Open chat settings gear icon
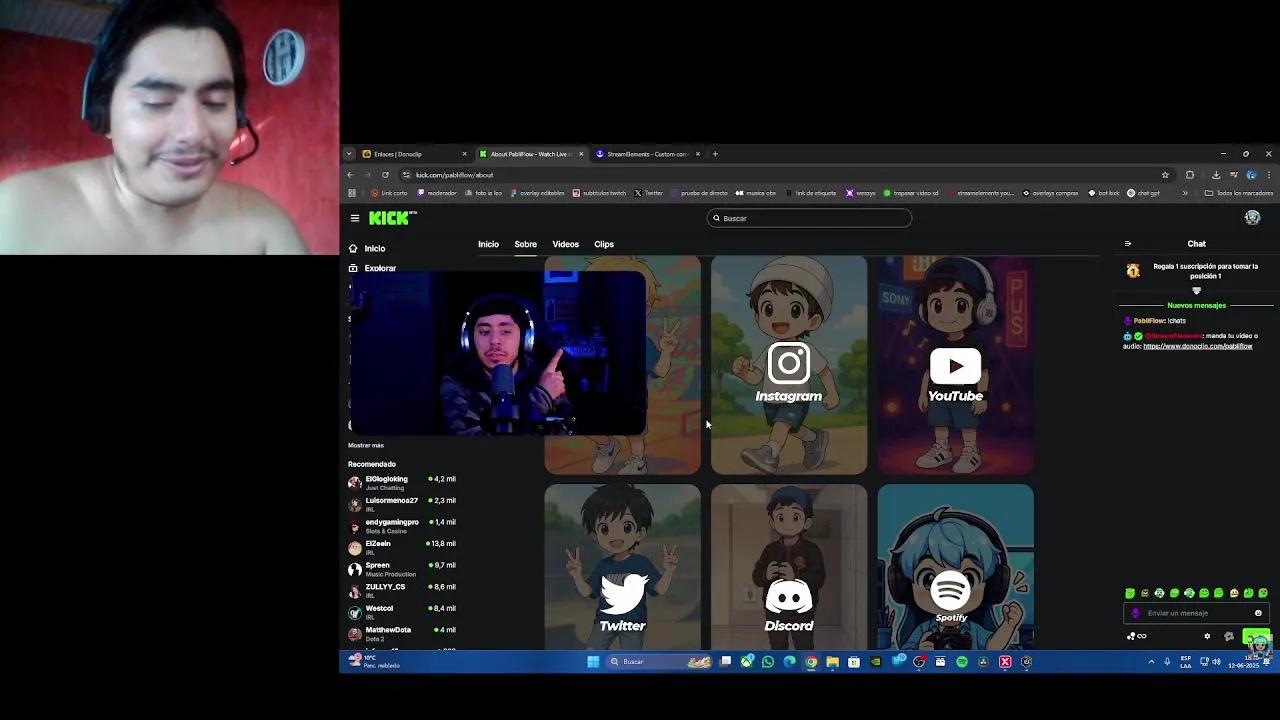 pyautogui.click(x=1207, y=636)
